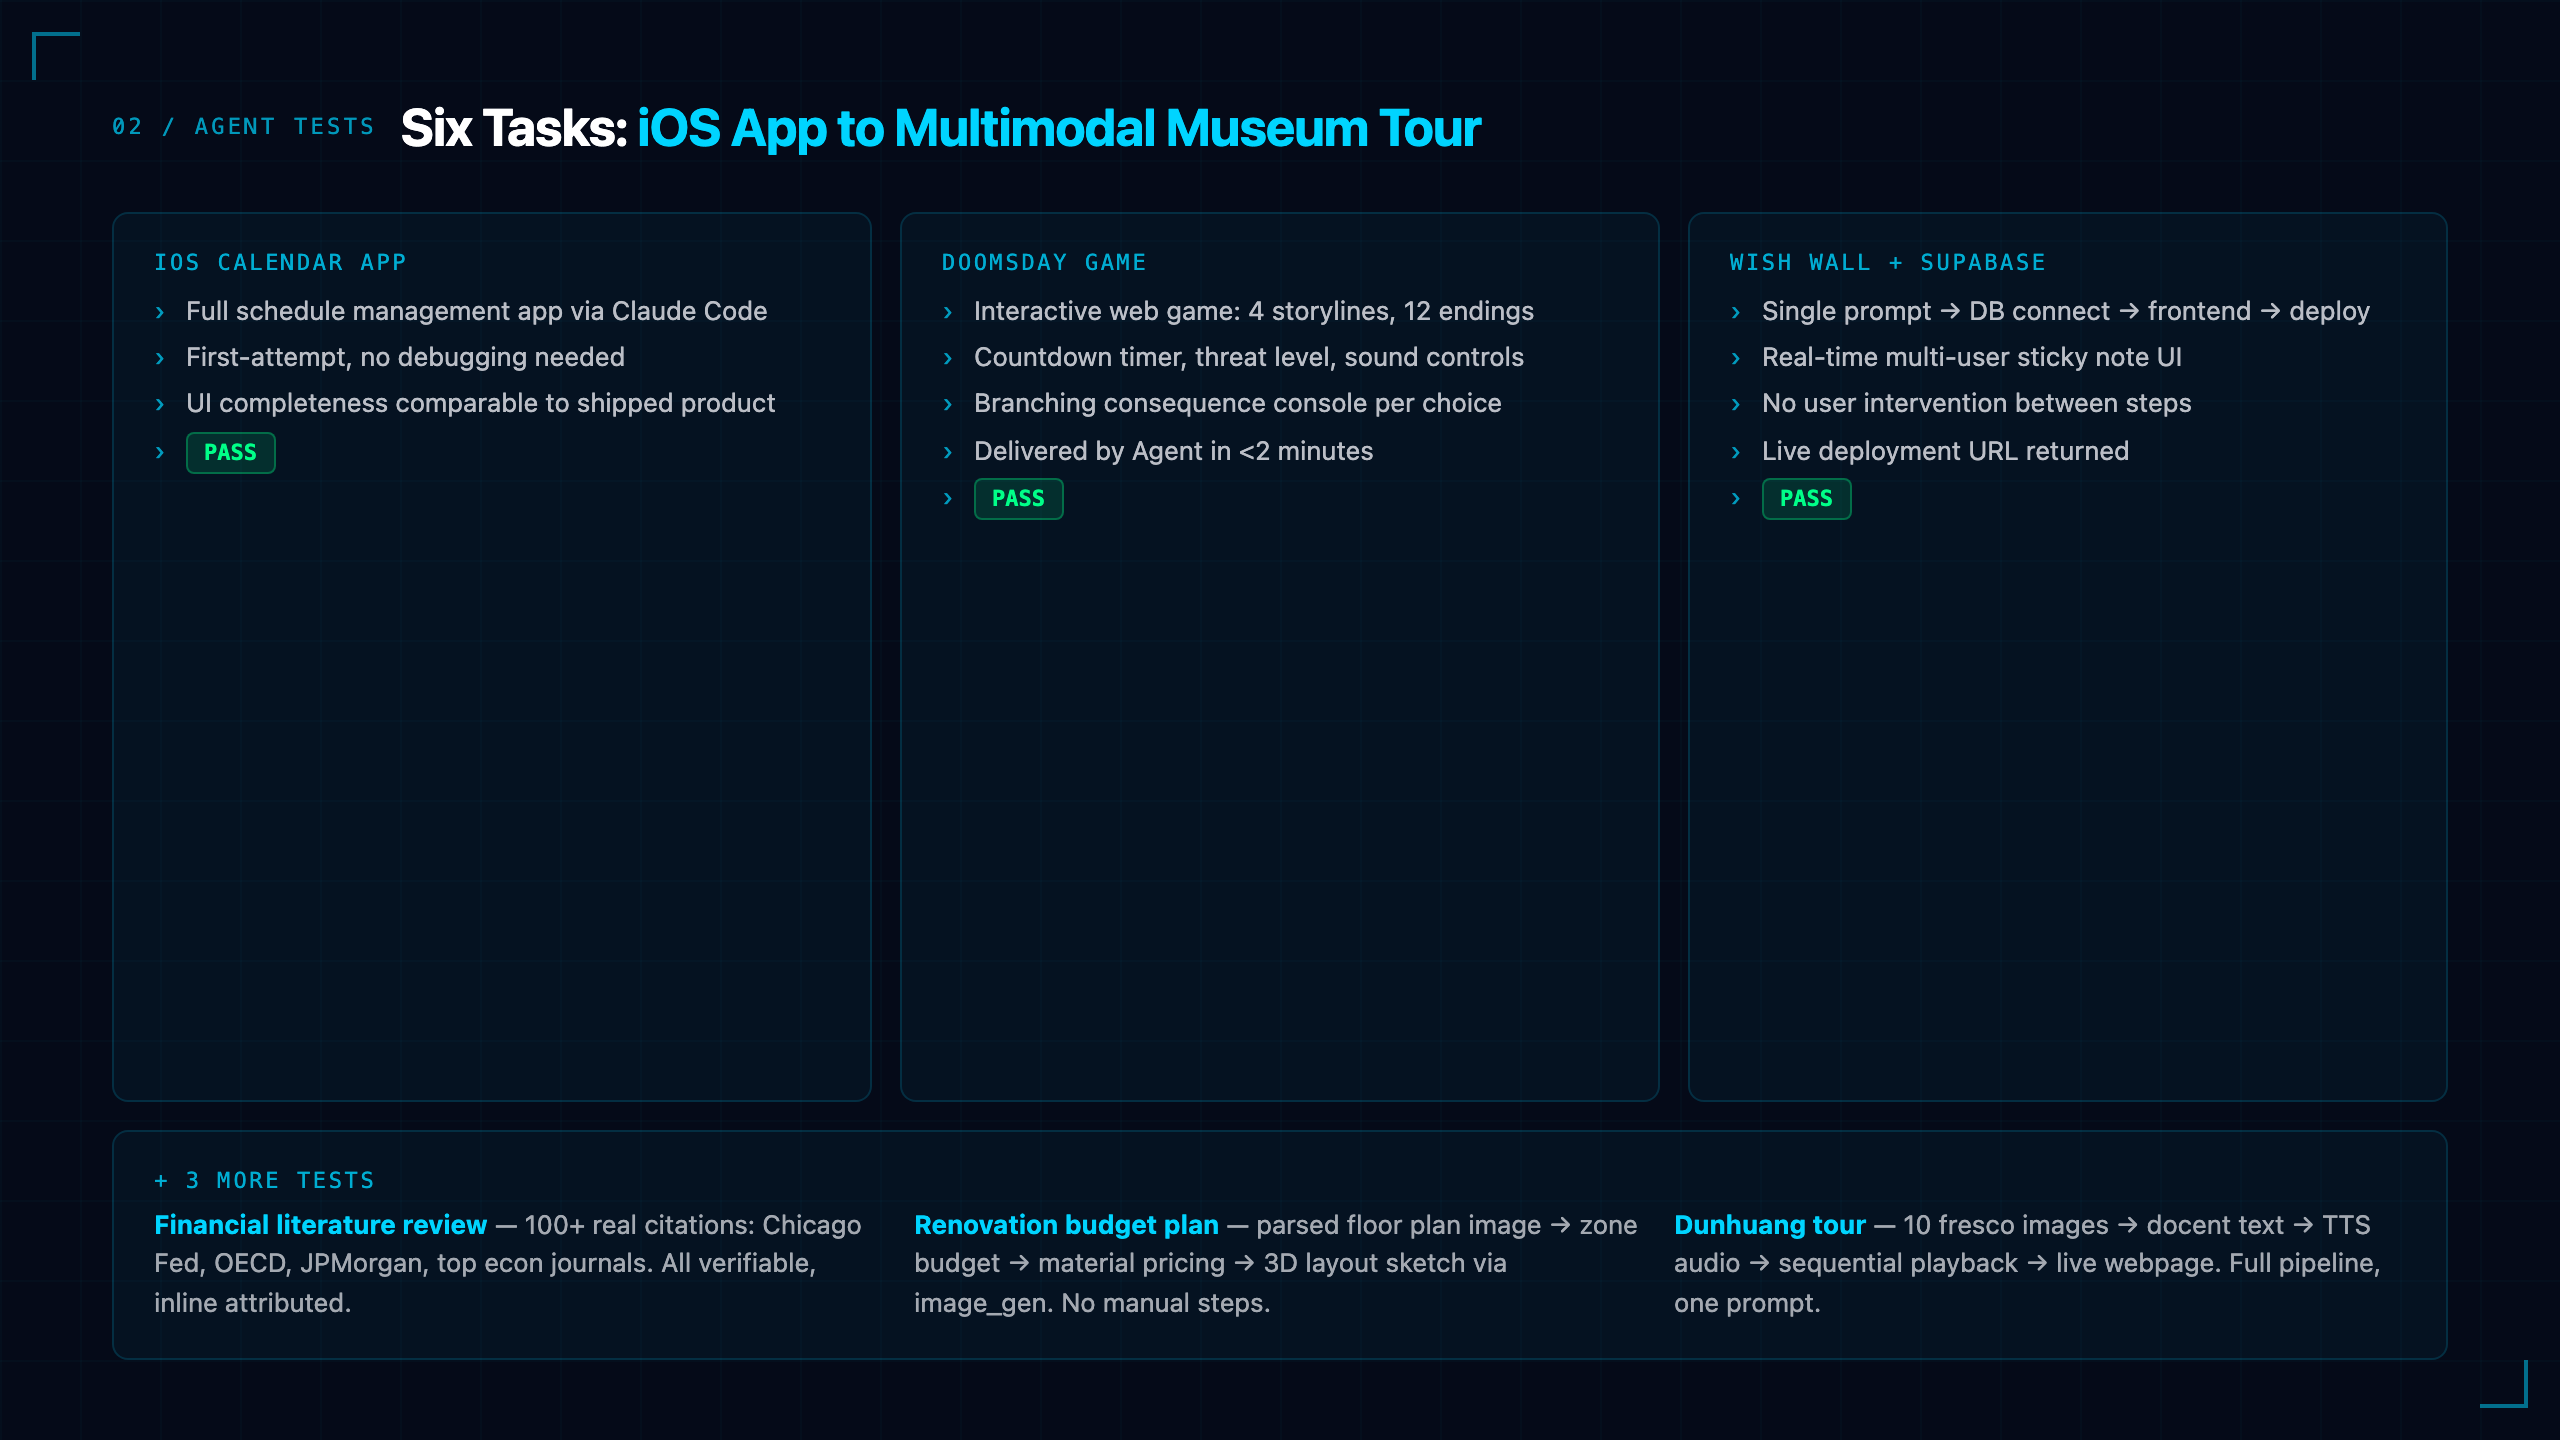Click the 02 / AGENT TESTS section label
Image resolution: width=2560 pixels, height=1440 pixels.
coord(243,127)
